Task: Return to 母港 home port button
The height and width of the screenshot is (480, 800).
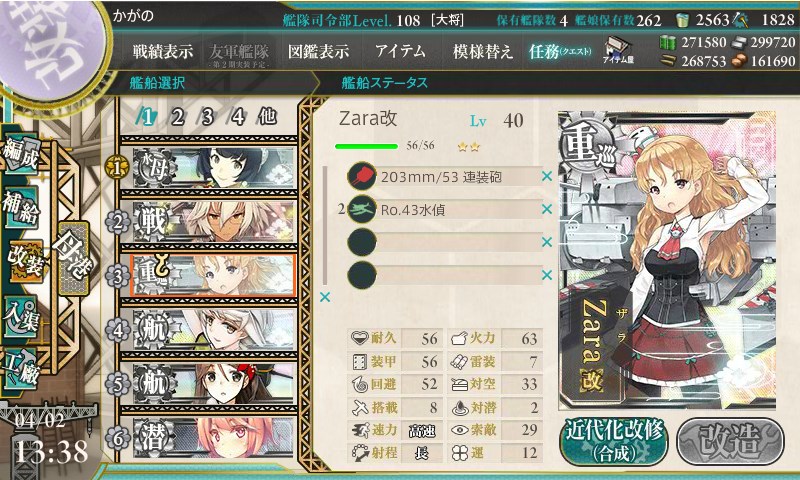Action: [x=74, y=259]
